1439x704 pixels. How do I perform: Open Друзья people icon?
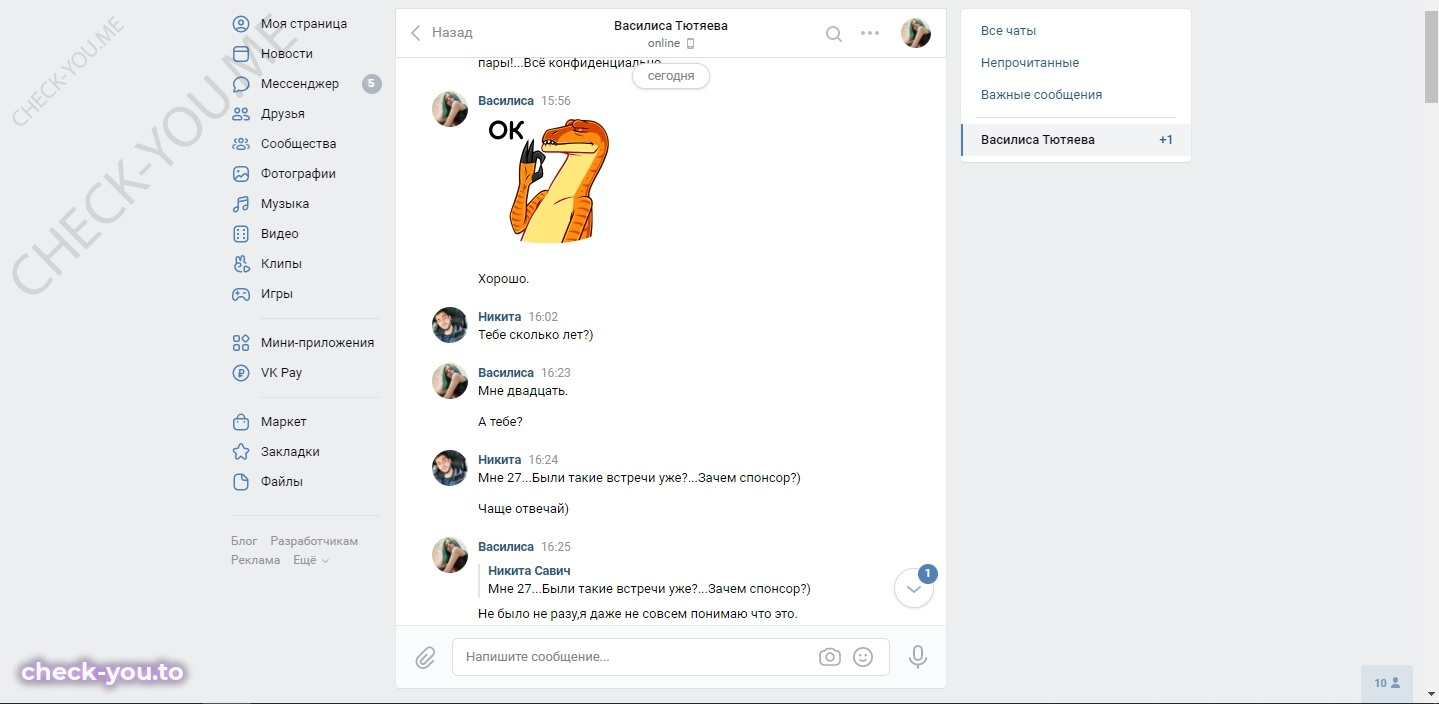click(240, 114)
